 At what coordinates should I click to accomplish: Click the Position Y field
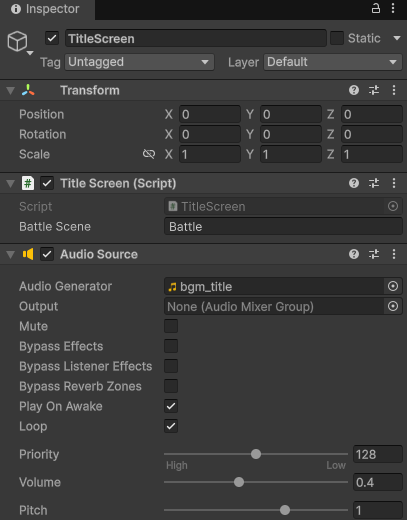(x=291, y=114)
